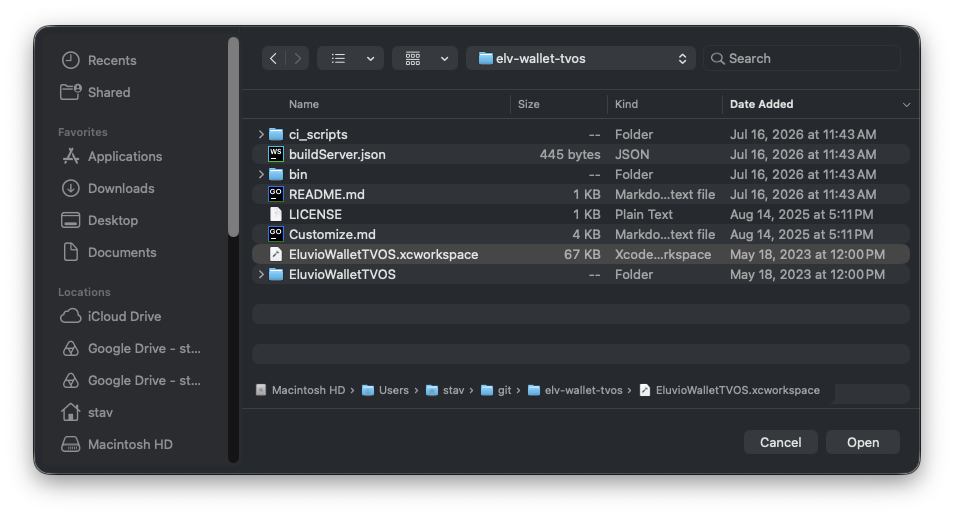Click EluvioWalletTVOS.xcworkspace in the path bar

pos(730,390)
